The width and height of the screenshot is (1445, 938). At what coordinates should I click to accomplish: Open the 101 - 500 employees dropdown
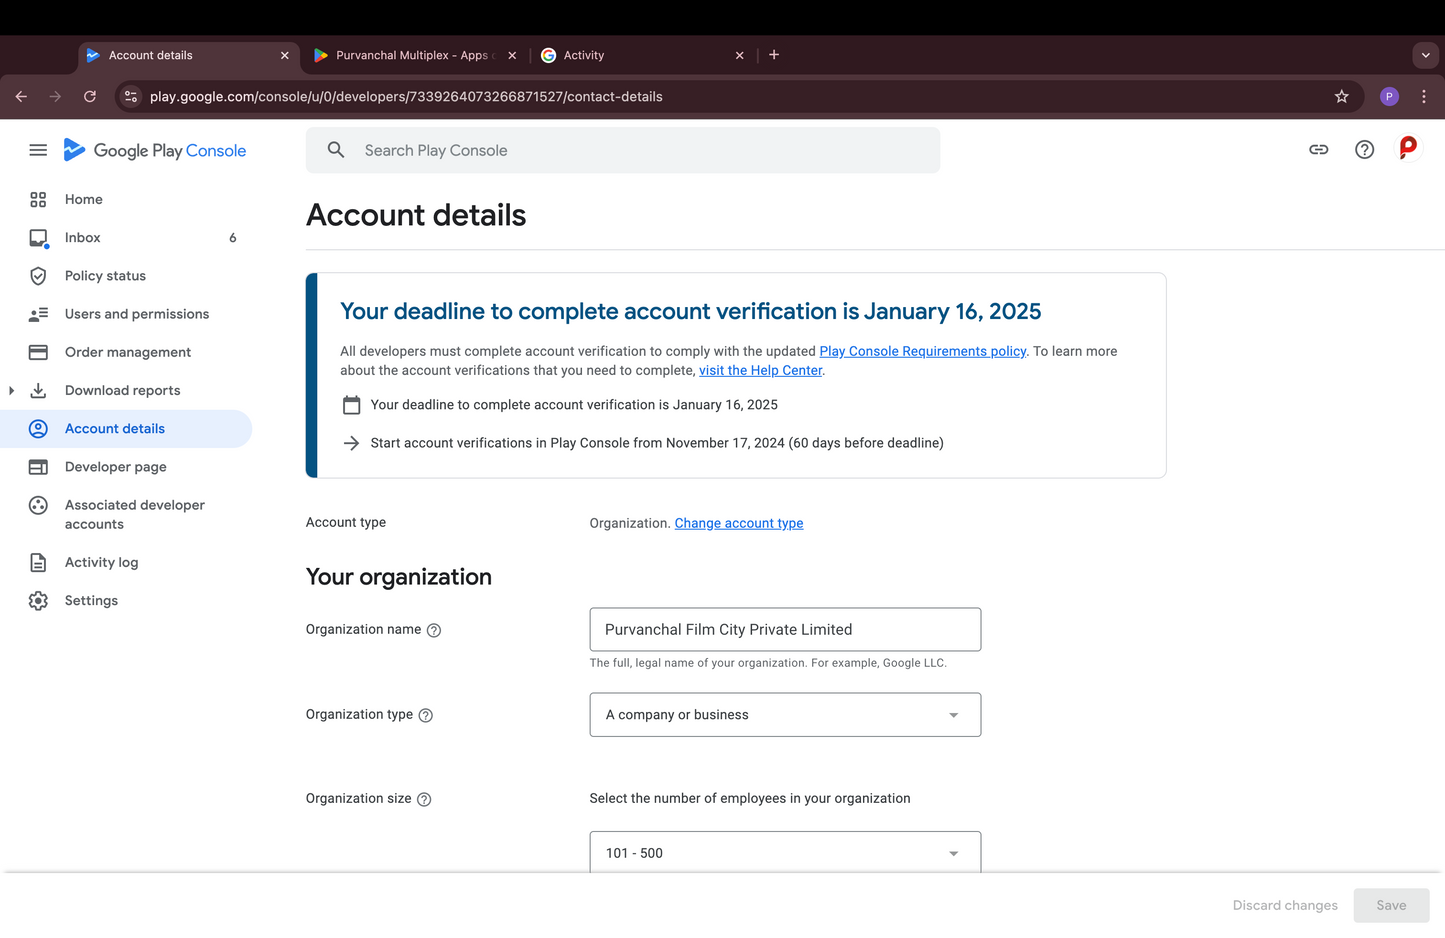784,852
